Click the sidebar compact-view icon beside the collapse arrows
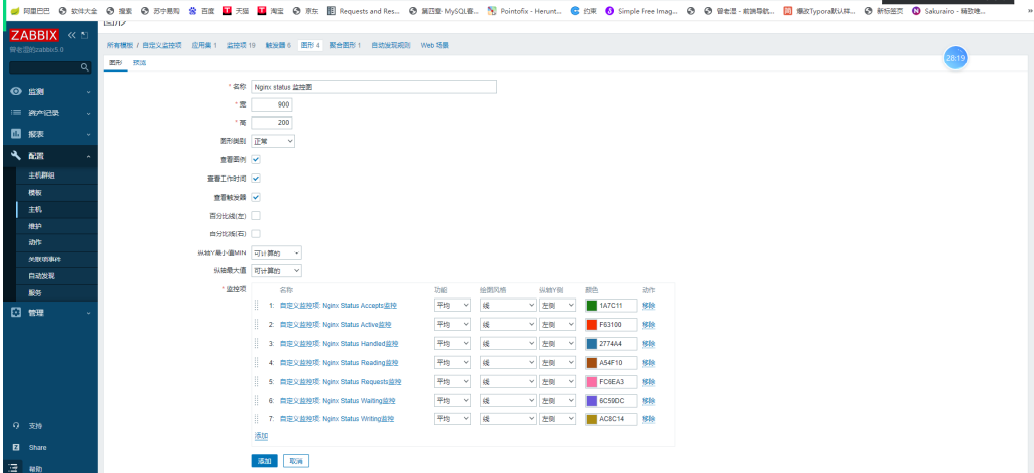Viewport: 1034px width, 473px height. pyautogui.click(x=84, y=36)
